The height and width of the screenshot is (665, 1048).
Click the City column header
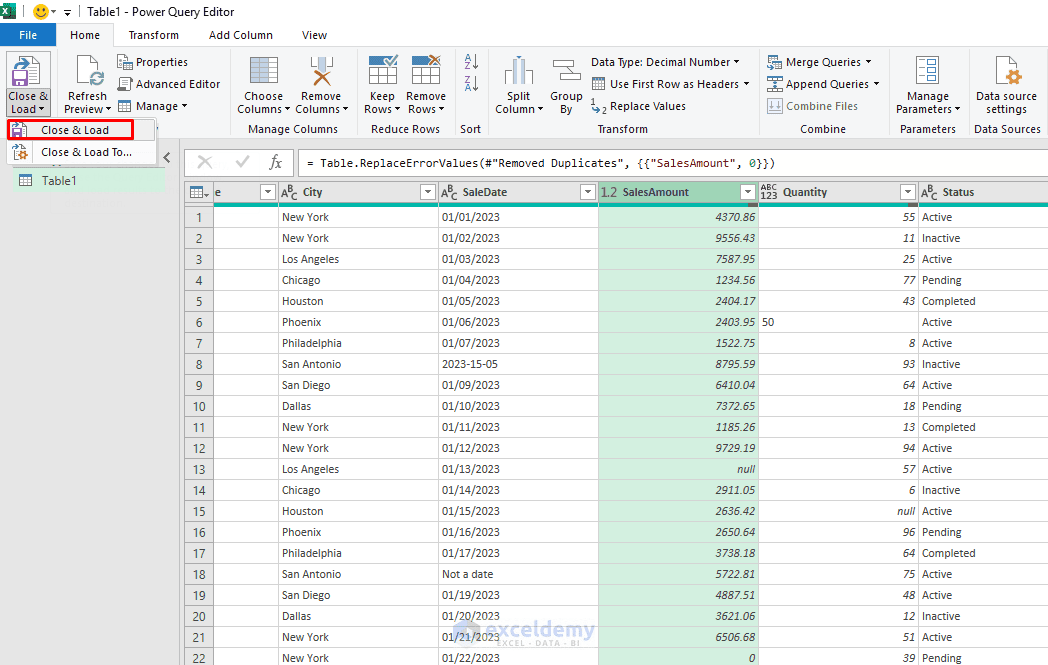tap(358, 192)
